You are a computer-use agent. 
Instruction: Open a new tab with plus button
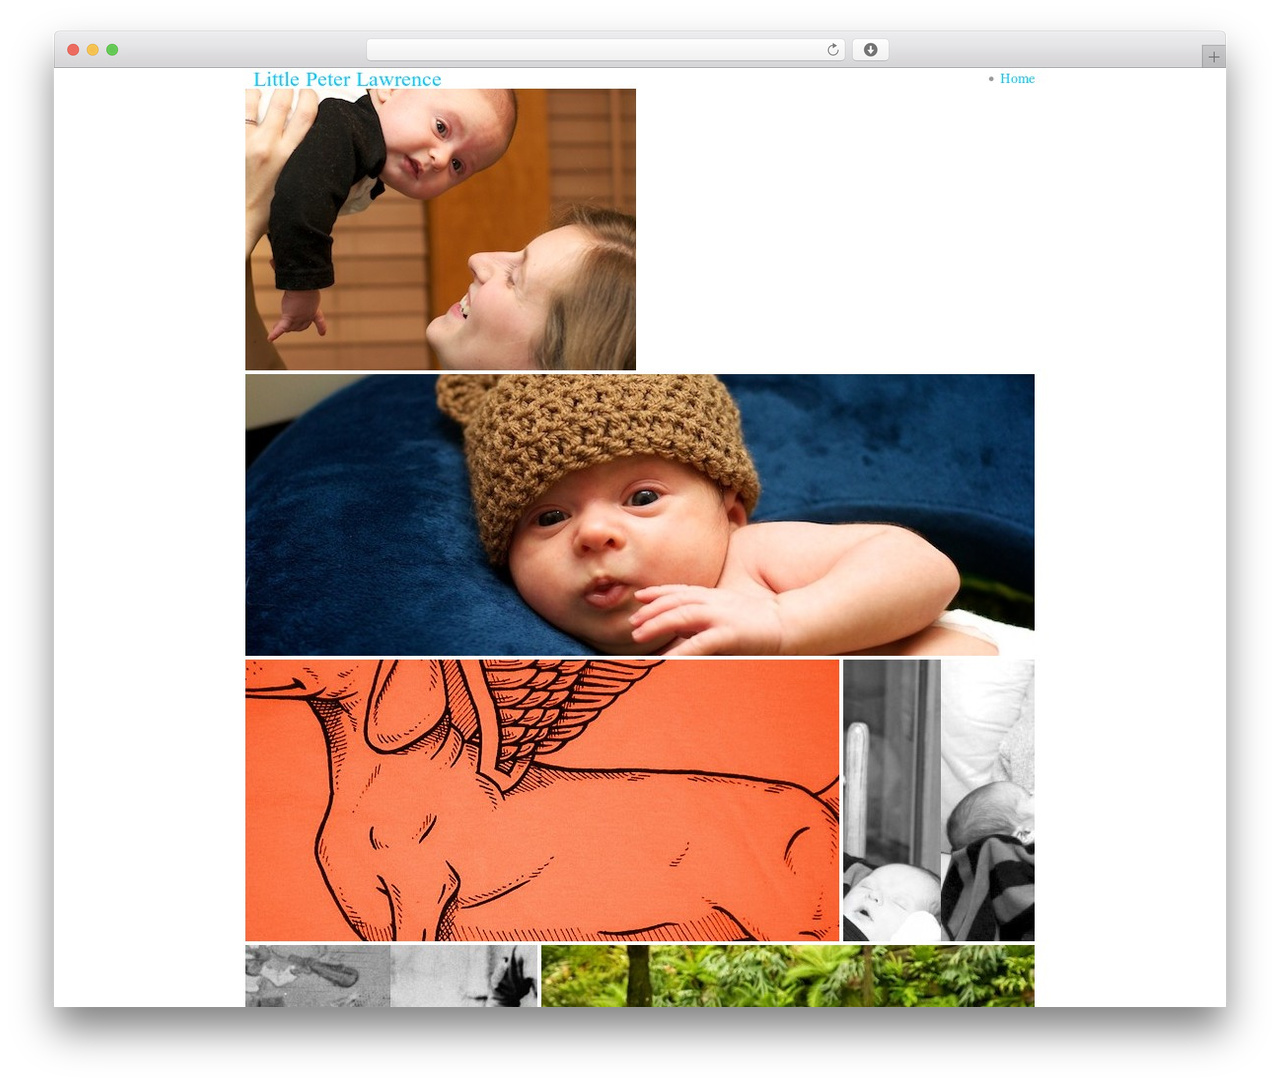pos(1213,57)
